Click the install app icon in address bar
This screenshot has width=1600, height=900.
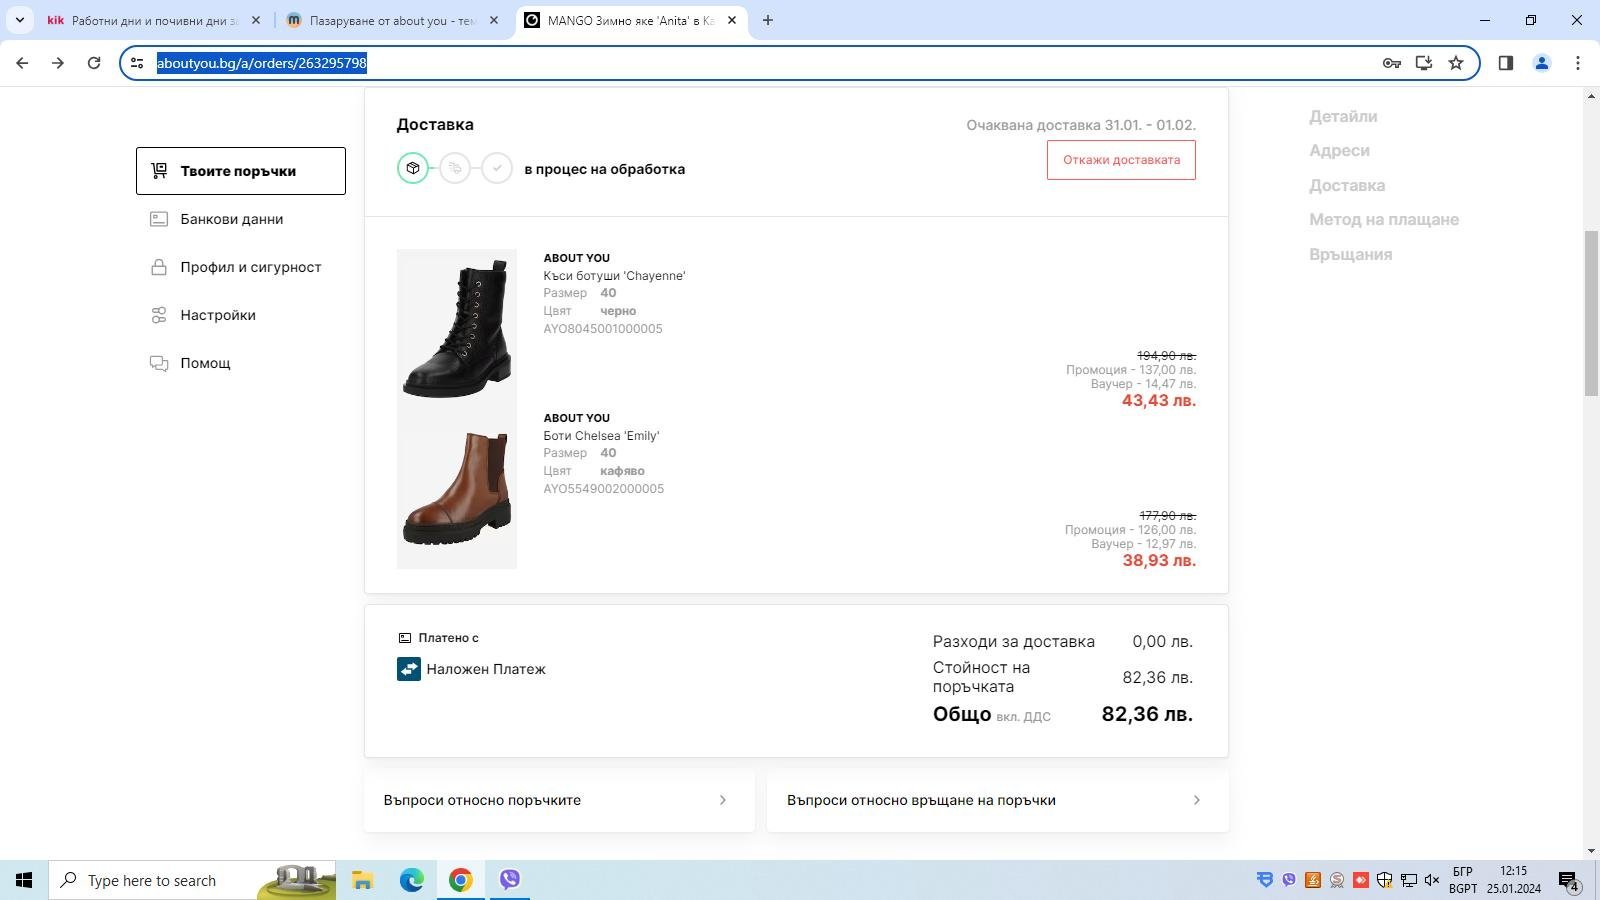coord(1424,63)
